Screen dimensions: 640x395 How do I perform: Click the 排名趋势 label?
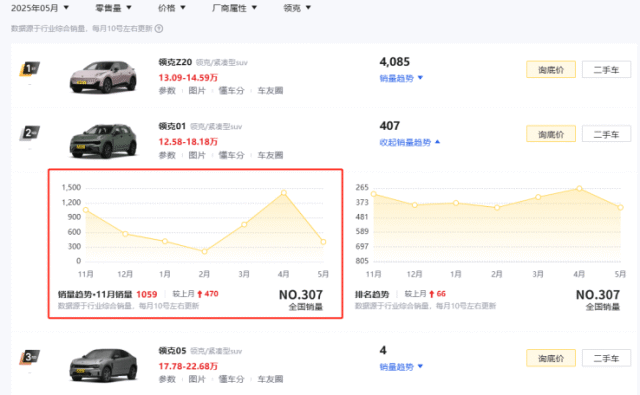pos(372,294)
